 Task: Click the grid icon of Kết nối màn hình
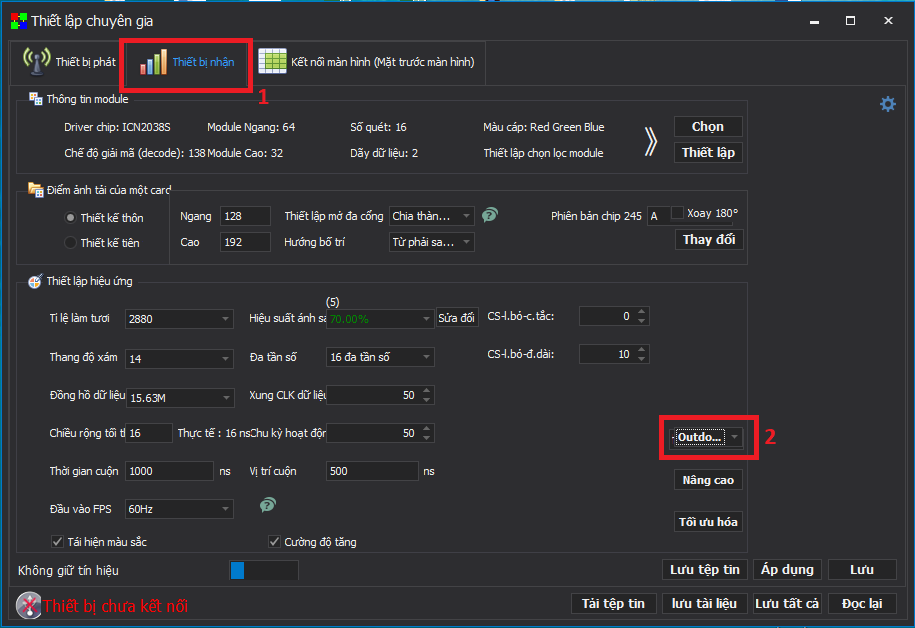(x=272, y=61)
